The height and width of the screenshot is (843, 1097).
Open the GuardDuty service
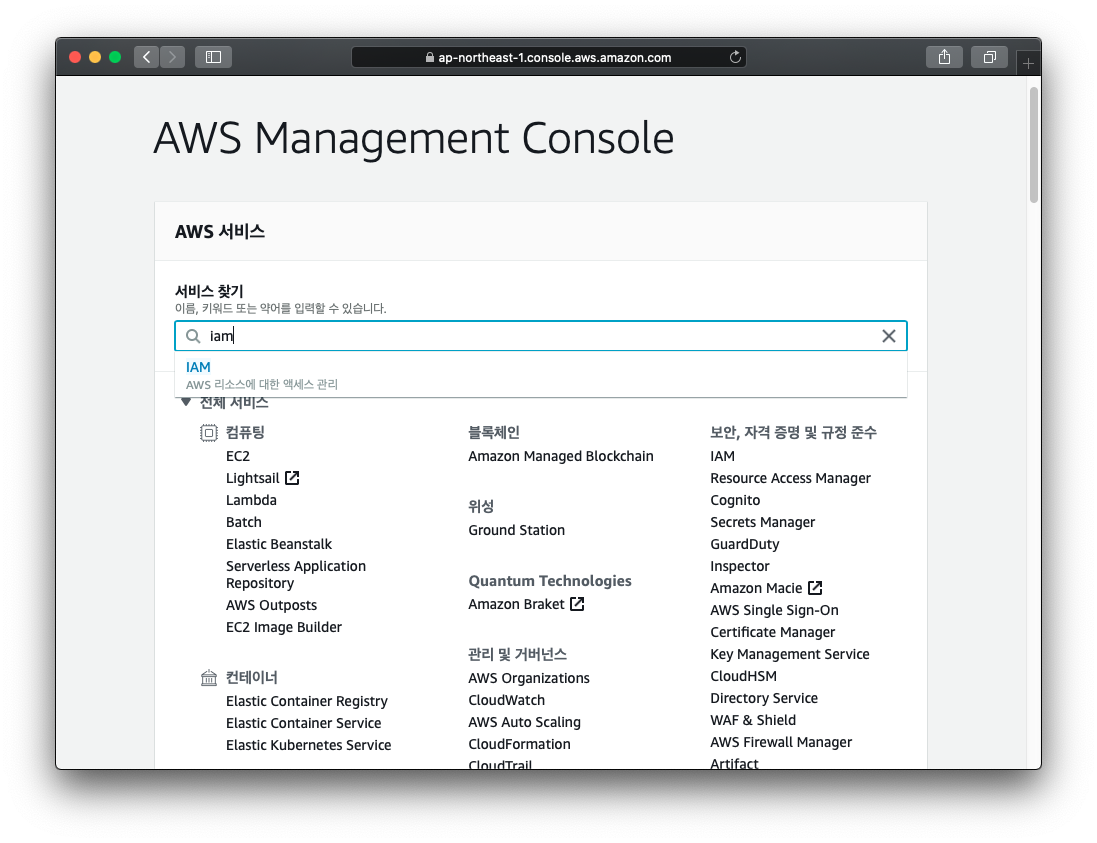pos(744,544)
